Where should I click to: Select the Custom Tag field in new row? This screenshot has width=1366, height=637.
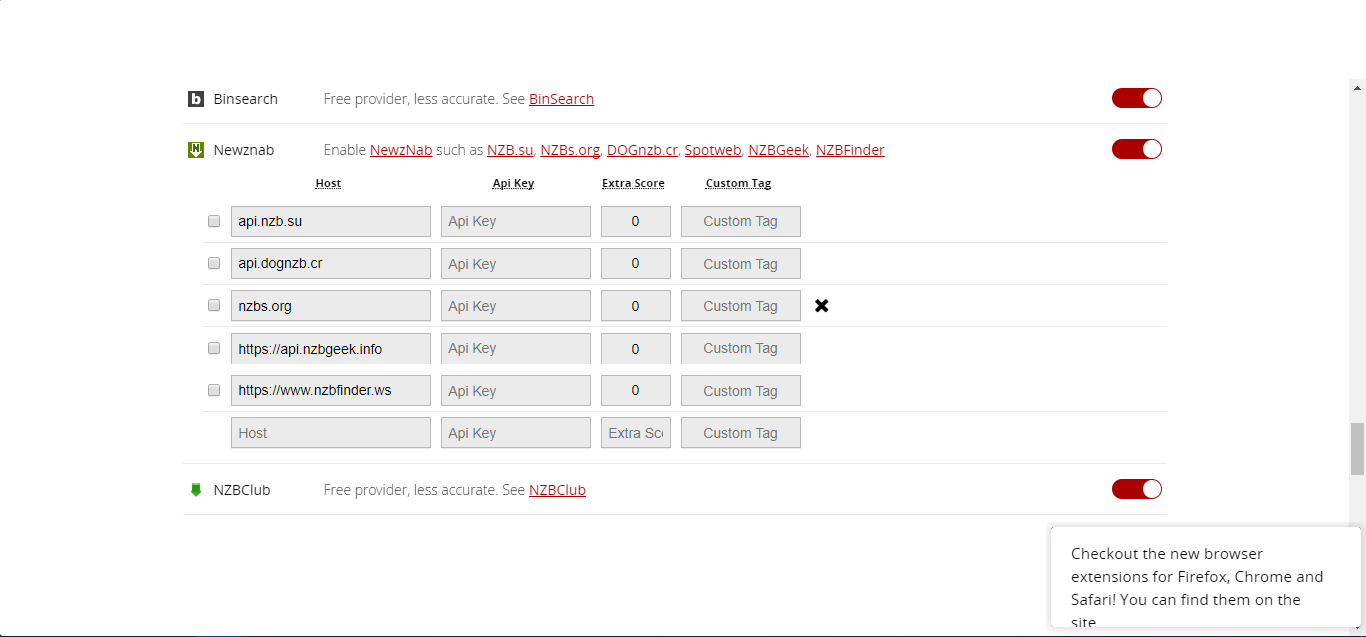coord(741,433)
